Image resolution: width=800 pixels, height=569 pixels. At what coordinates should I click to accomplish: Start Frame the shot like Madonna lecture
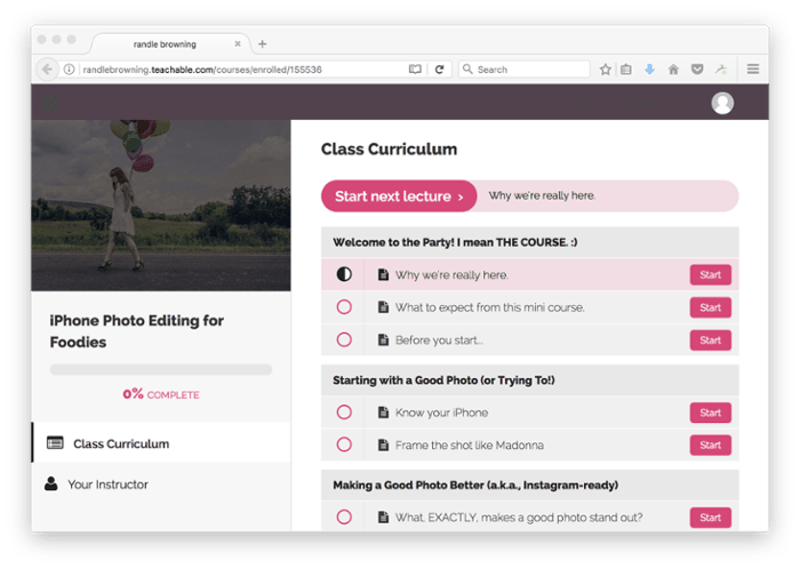point(710,445)
